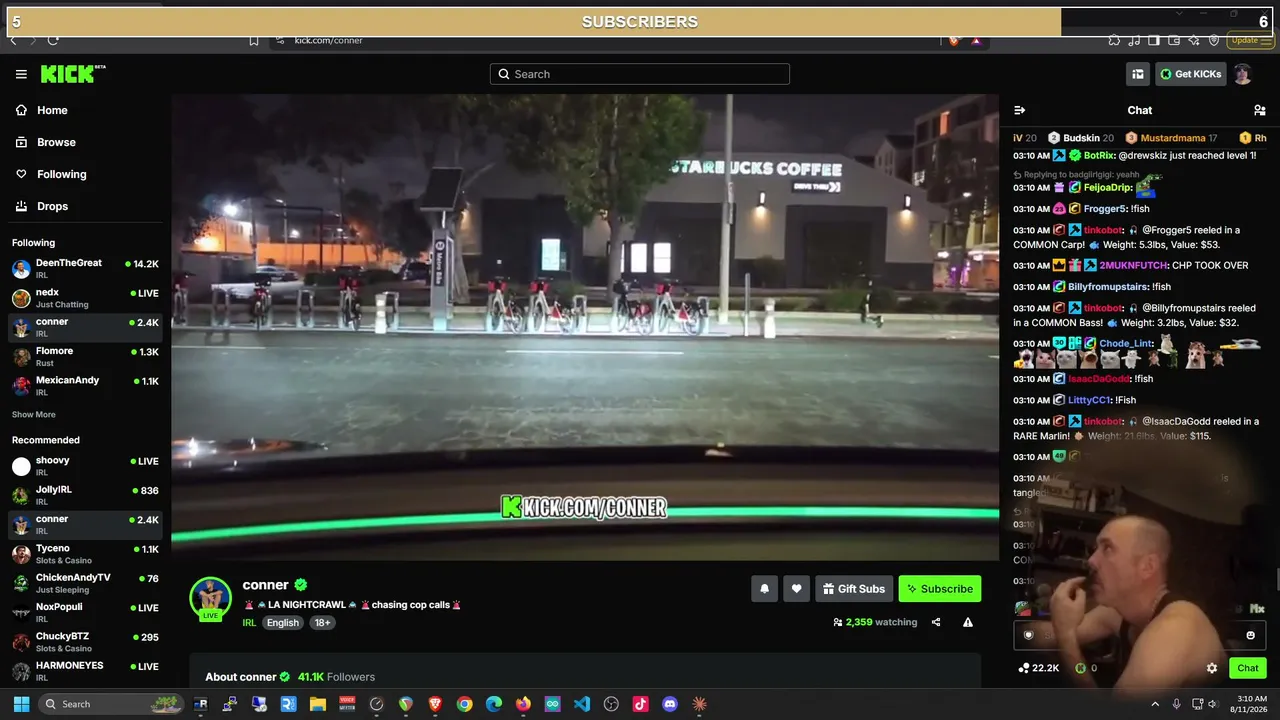Open Google Chrome from the taskbar
This screenshot has width=1280, height=720.
pyautogui.click(x=464, y=704)
